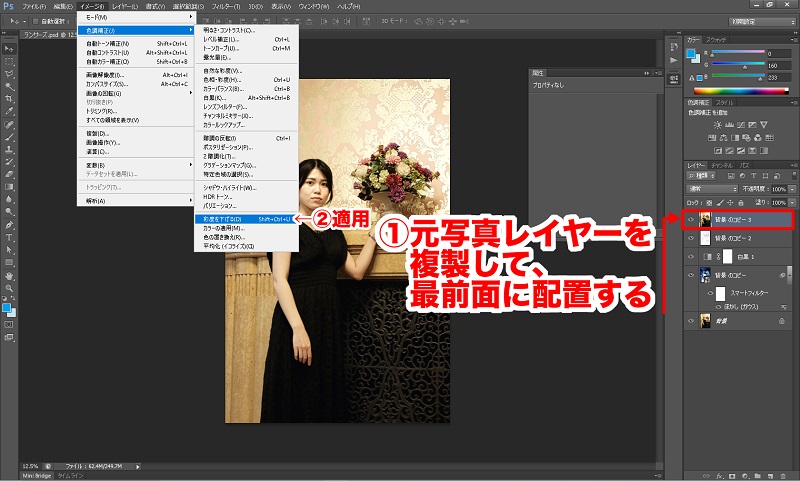
Task: Select the Rectangular Marquee tool
Action: tap(9, 62)
